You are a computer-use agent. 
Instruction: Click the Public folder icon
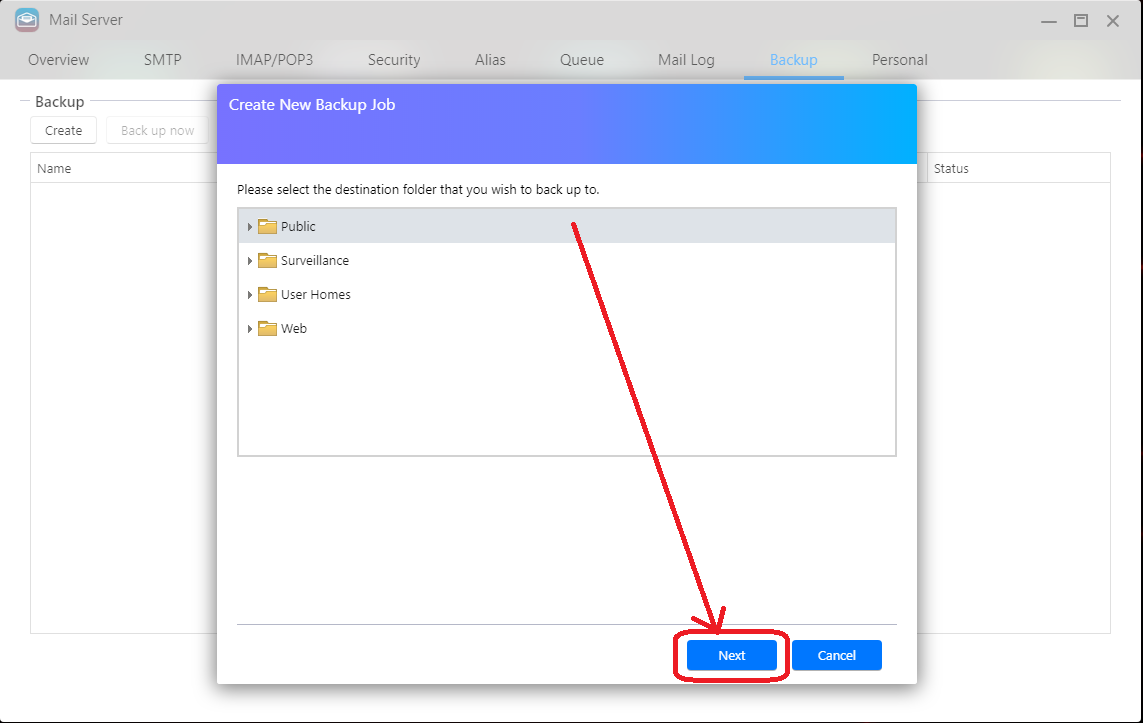[x=268, y=226]
